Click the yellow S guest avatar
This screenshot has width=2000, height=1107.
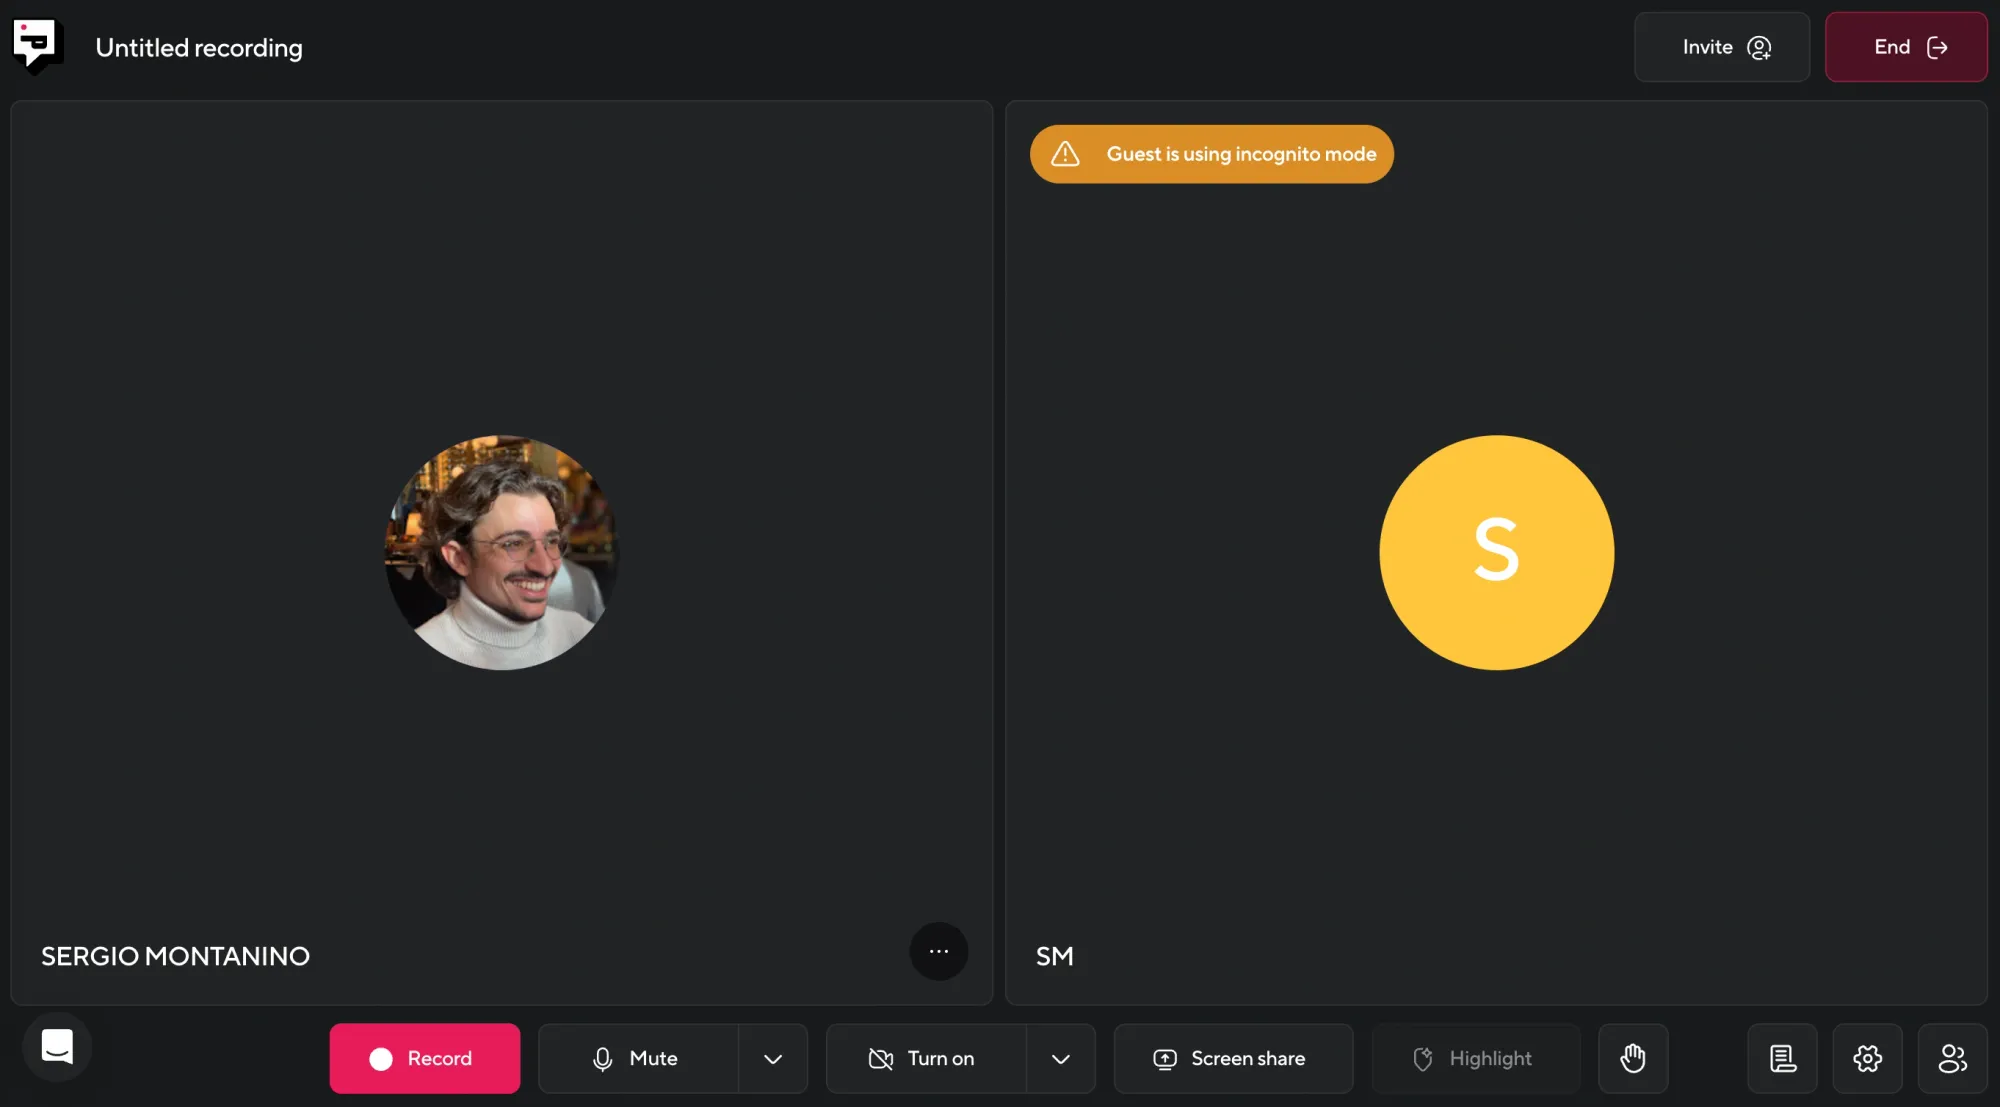1496,552
